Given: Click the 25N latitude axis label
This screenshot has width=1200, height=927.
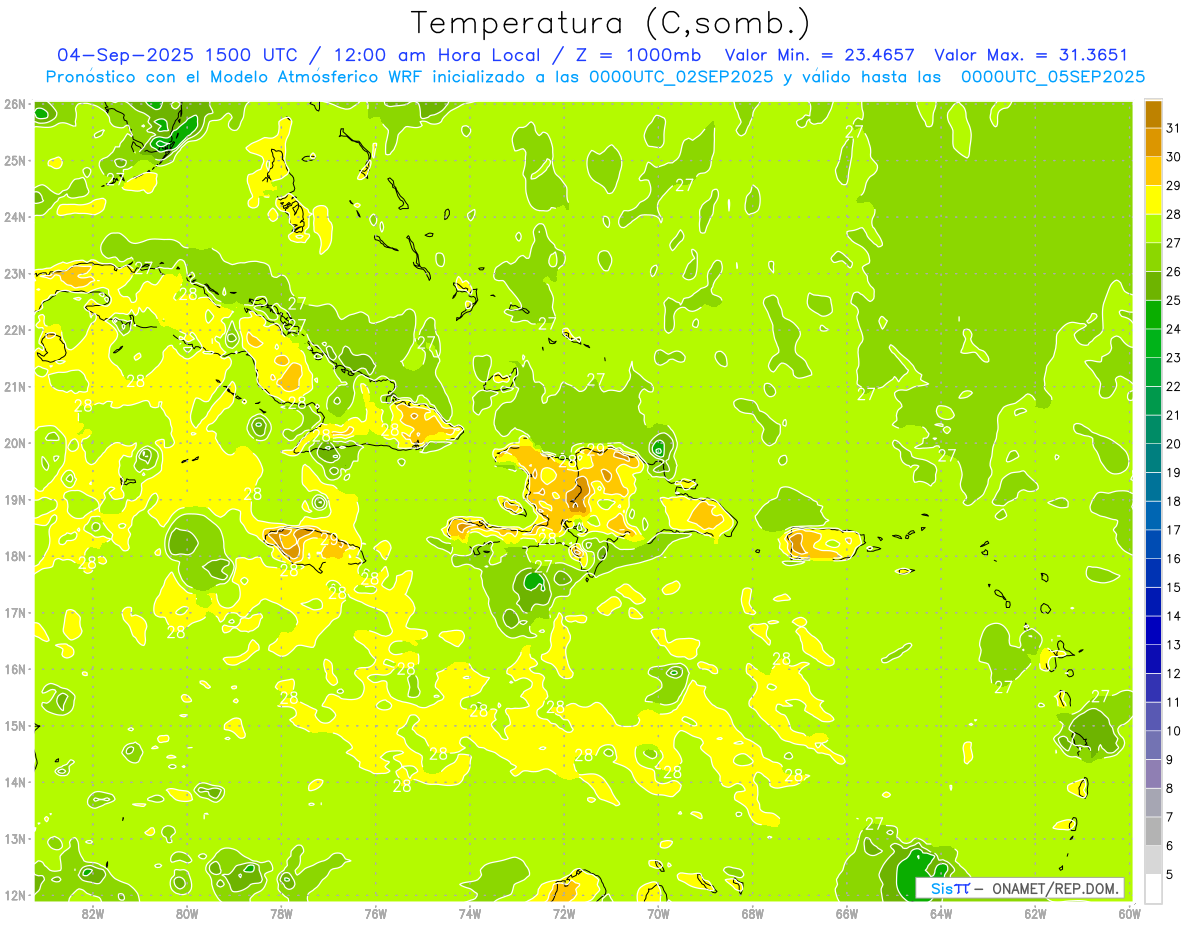Looking at the screenshot, I should pos(15,161).
